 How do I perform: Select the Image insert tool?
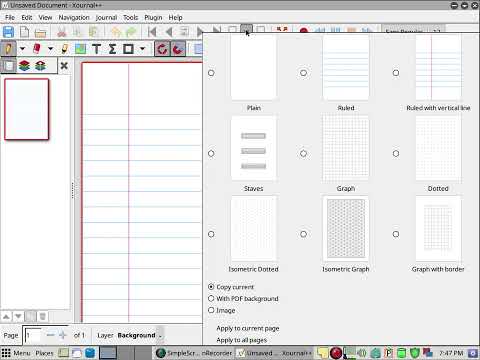[80, 49]
